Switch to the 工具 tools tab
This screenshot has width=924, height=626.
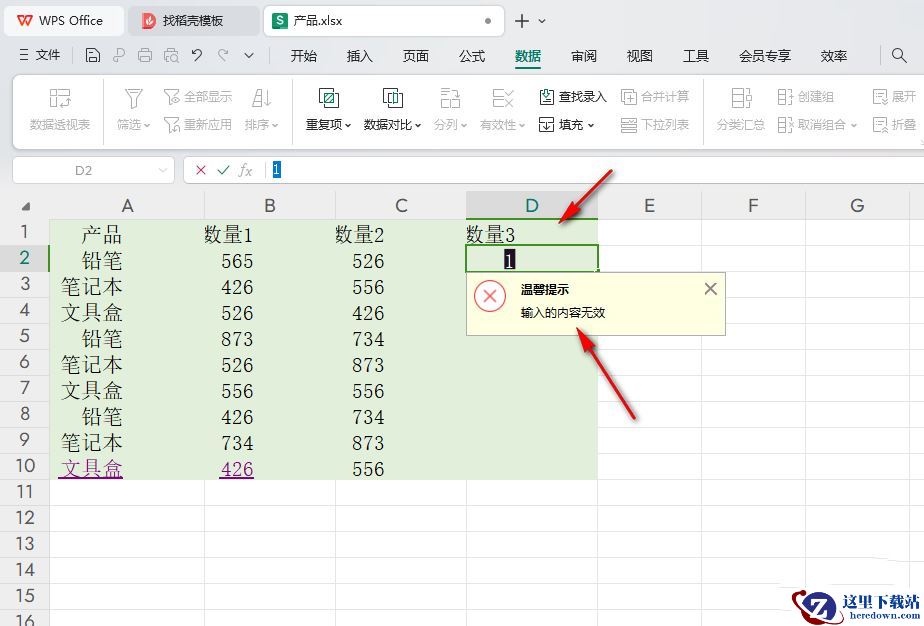pos(695,55)
